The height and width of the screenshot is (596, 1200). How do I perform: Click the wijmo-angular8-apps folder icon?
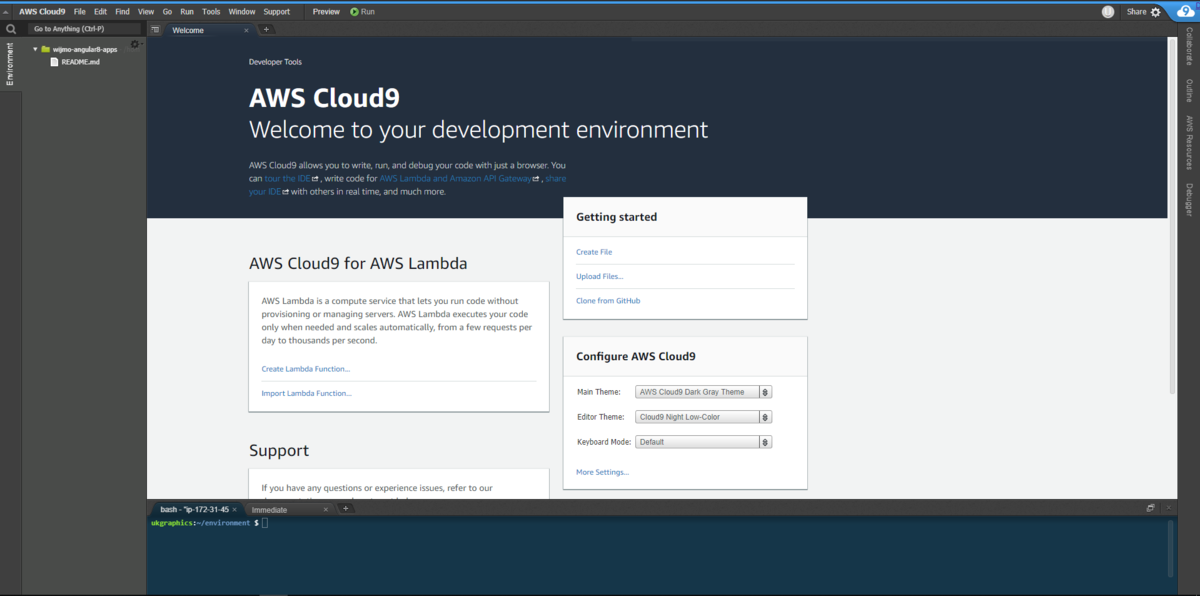click(x=46, y=49)
